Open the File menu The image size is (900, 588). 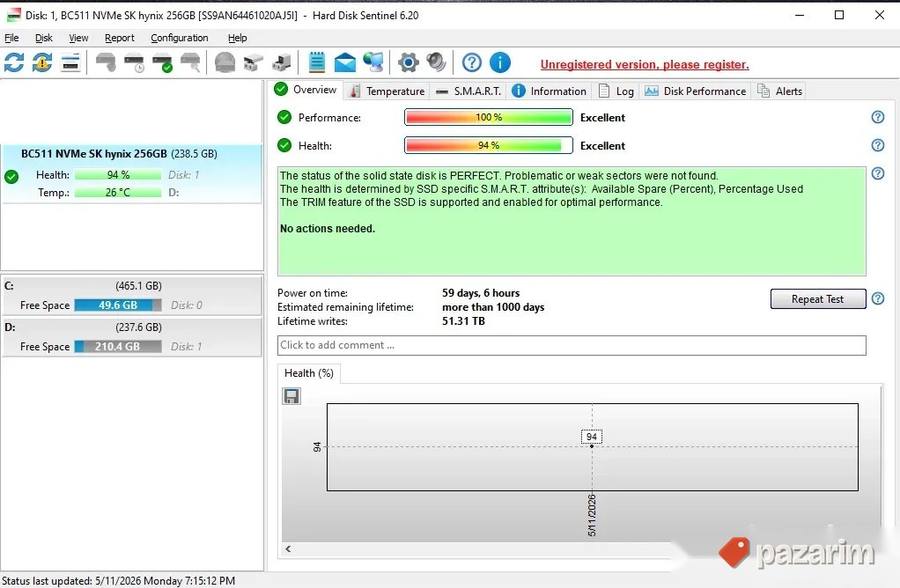(x=11, y=38)
